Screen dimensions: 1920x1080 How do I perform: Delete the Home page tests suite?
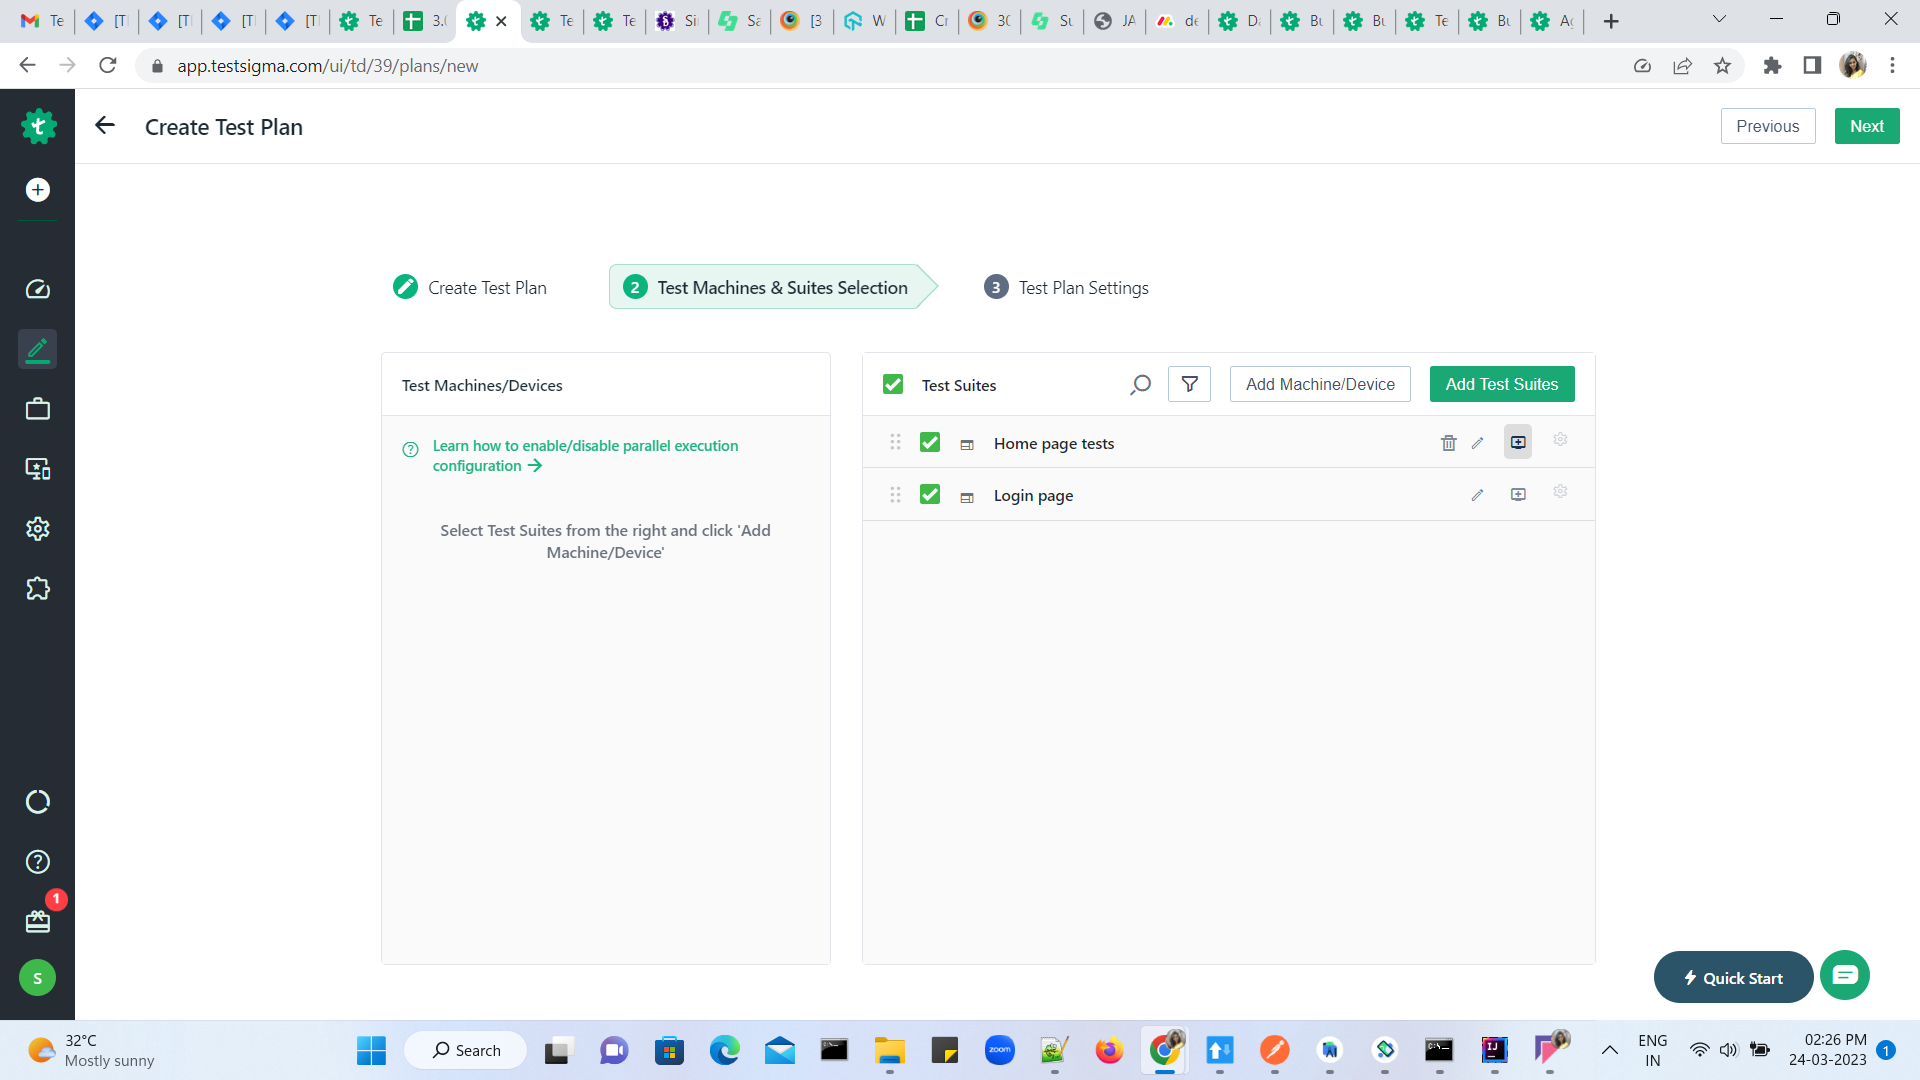[x=1449, y=443]
